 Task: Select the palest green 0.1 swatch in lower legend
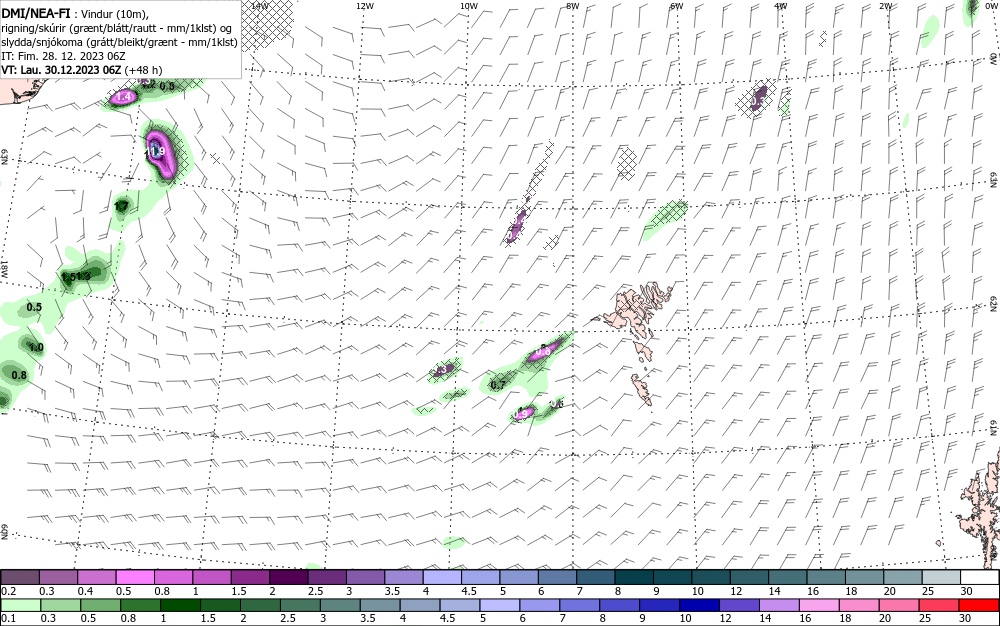[20, 605]
